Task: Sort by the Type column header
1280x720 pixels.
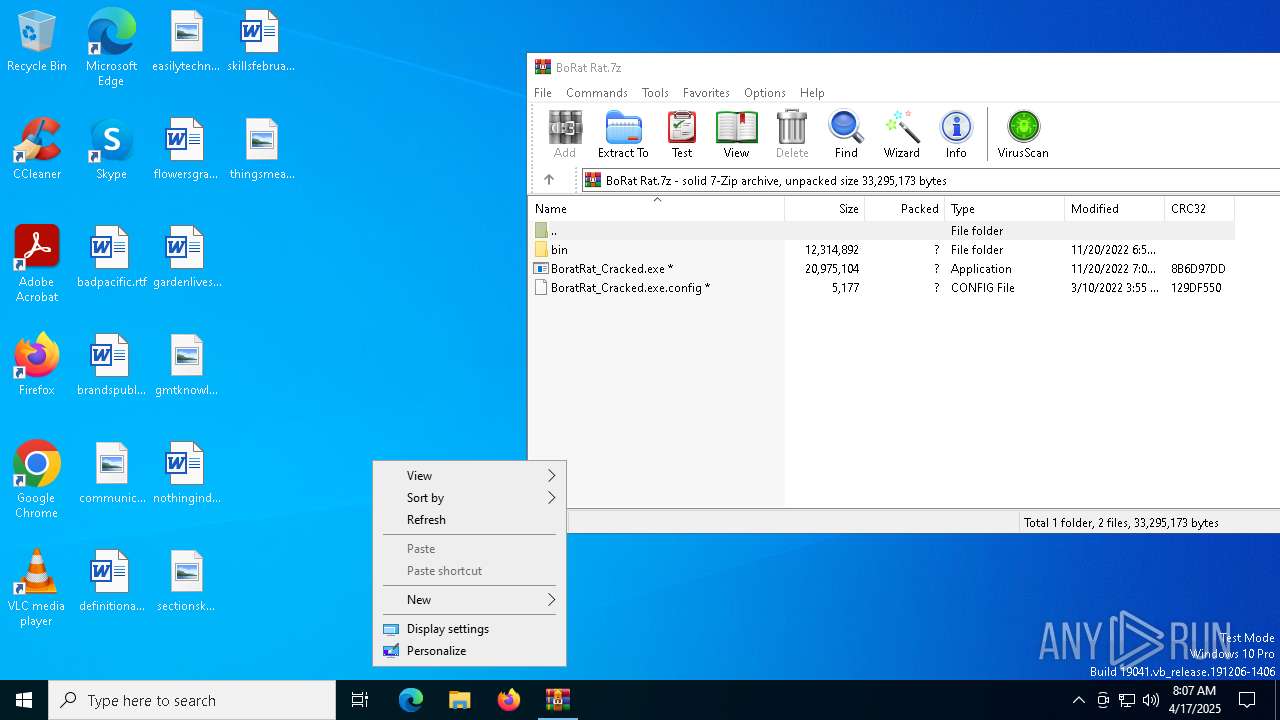Action: click(1005, 209)
